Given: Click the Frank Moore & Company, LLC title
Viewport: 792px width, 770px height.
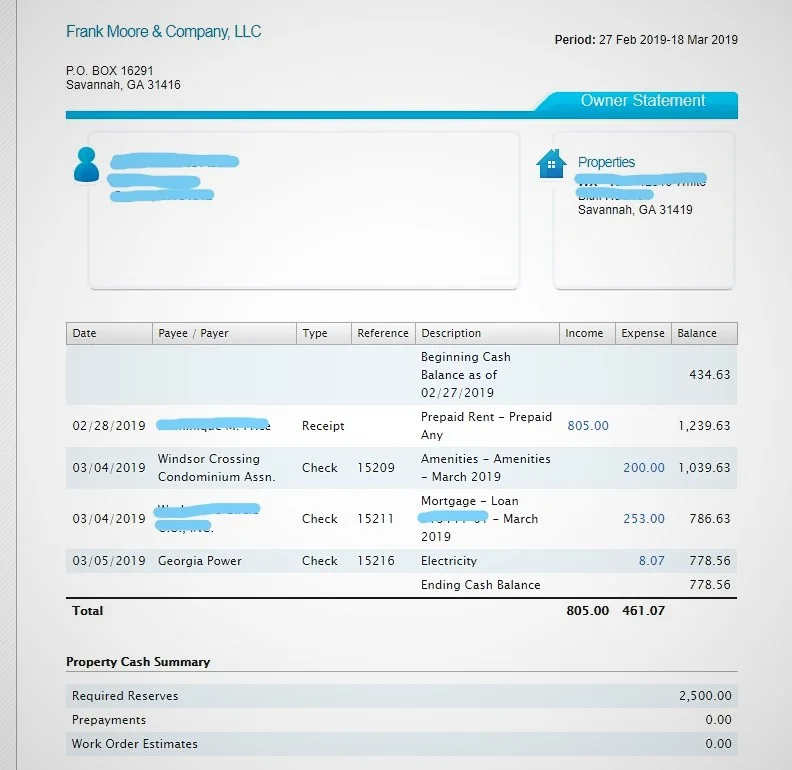Looking at the screenshot, I should tap(164, 31).
